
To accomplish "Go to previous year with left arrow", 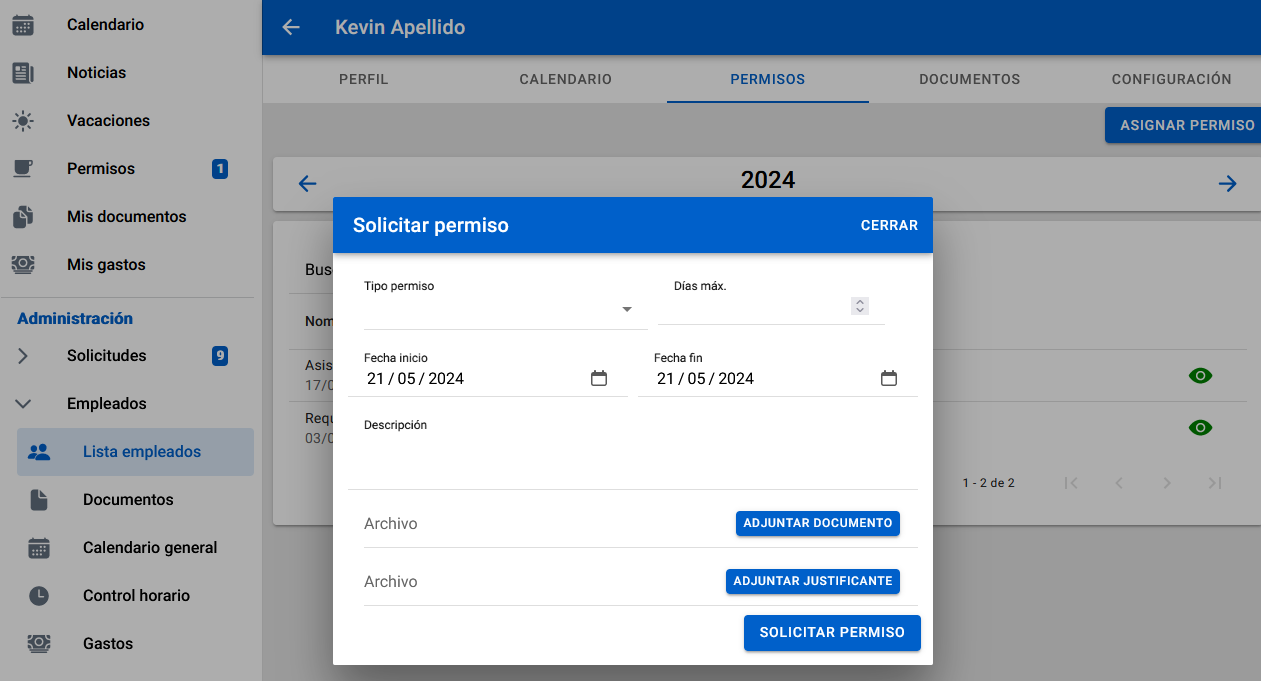I will 308,183.
